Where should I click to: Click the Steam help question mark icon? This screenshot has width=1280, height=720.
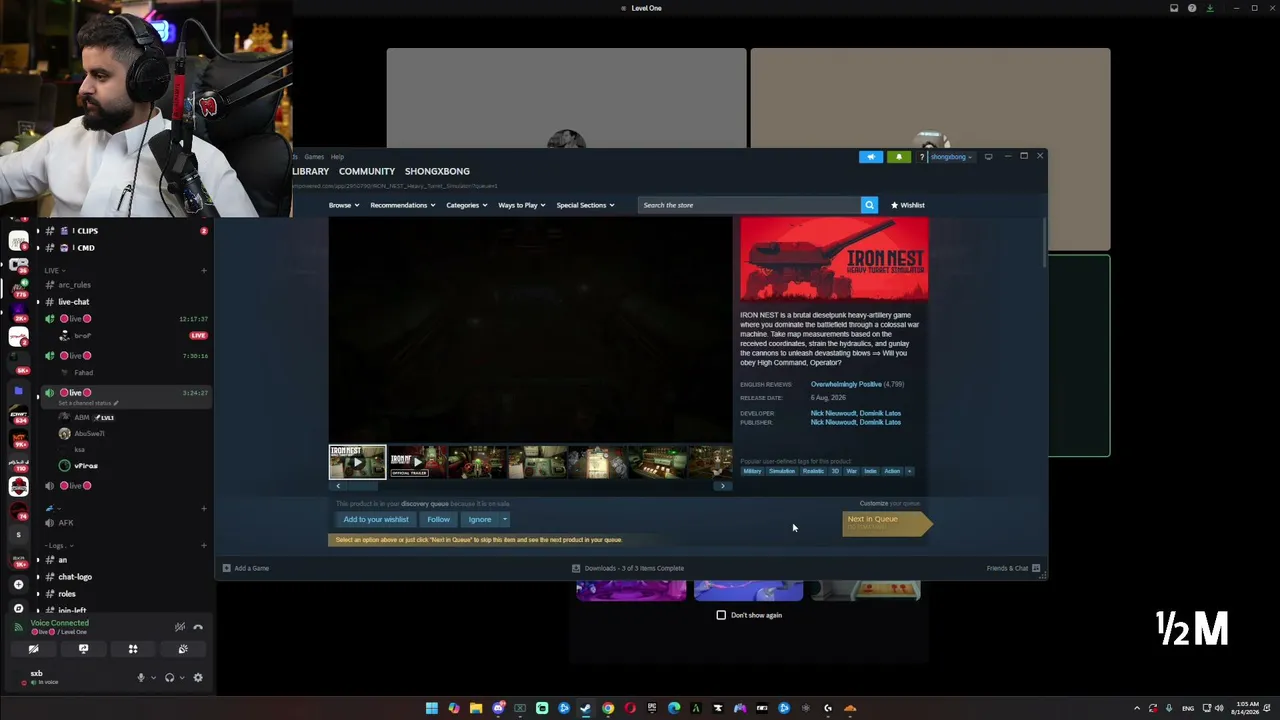922,157
